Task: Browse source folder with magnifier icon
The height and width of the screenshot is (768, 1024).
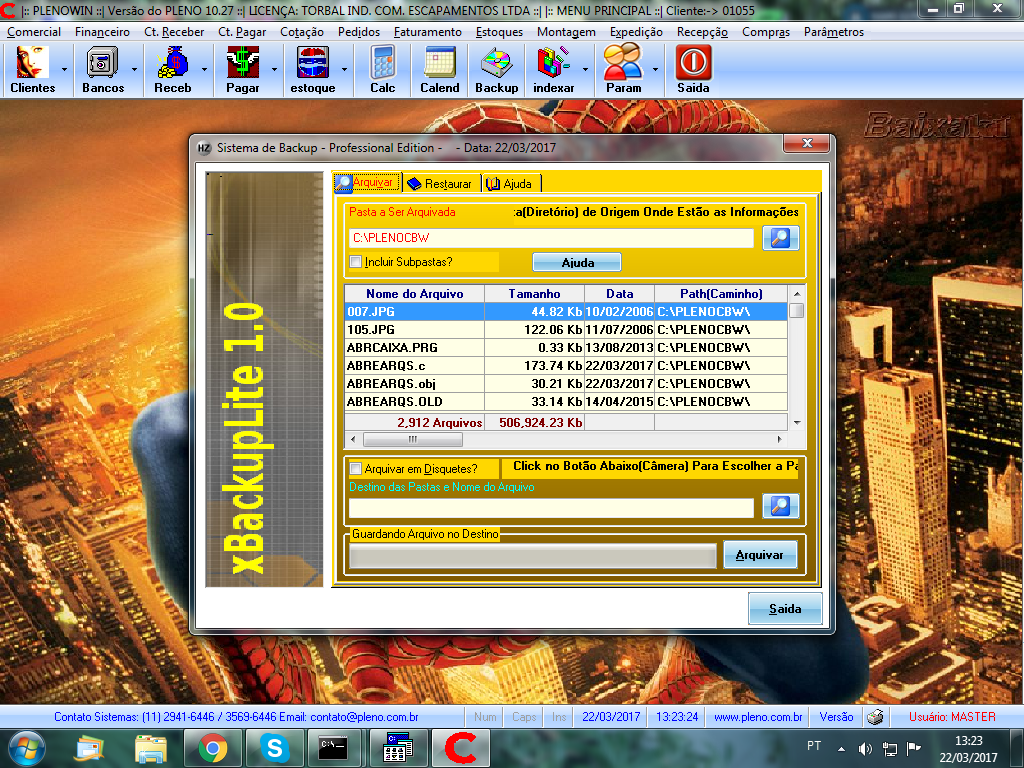Action: coord(780,238)
